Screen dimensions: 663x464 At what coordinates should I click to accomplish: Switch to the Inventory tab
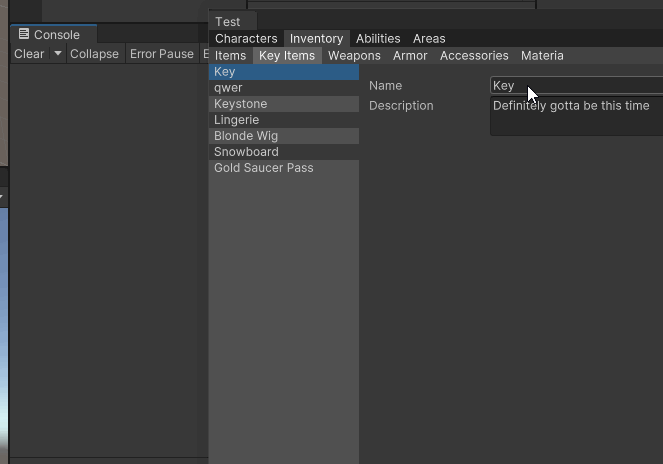pyautogui.click(x=316, y=38)
